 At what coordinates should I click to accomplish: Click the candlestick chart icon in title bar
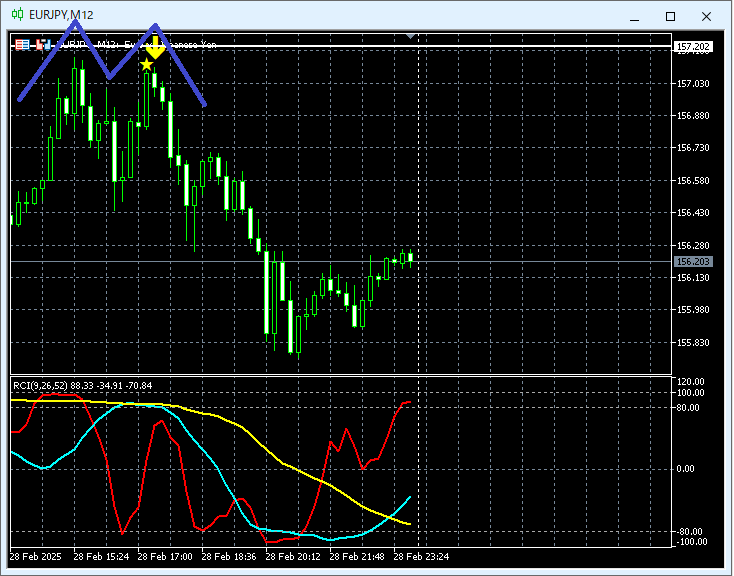[17, 15]
